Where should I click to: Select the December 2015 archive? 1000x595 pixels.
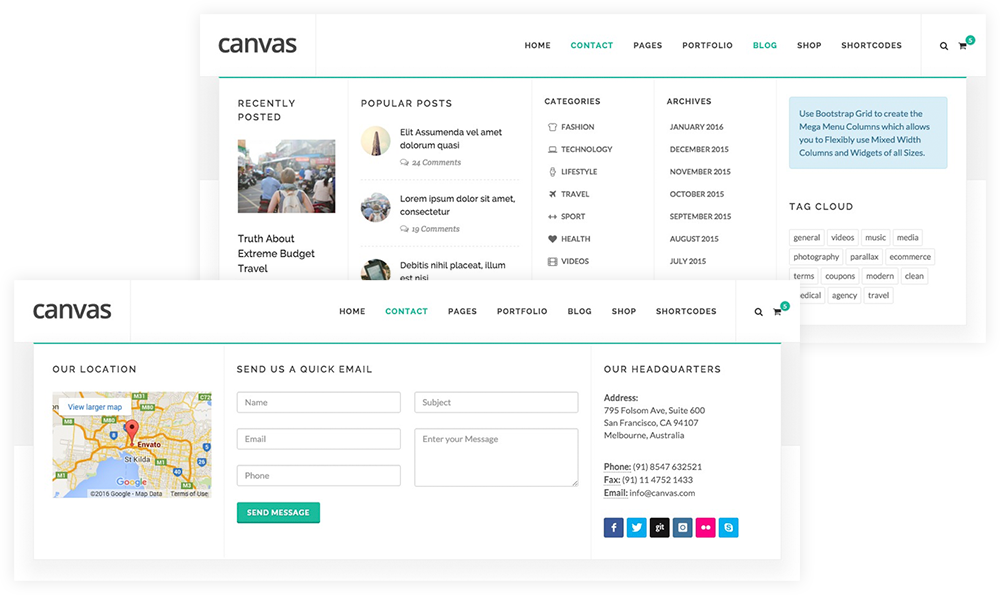699,150
